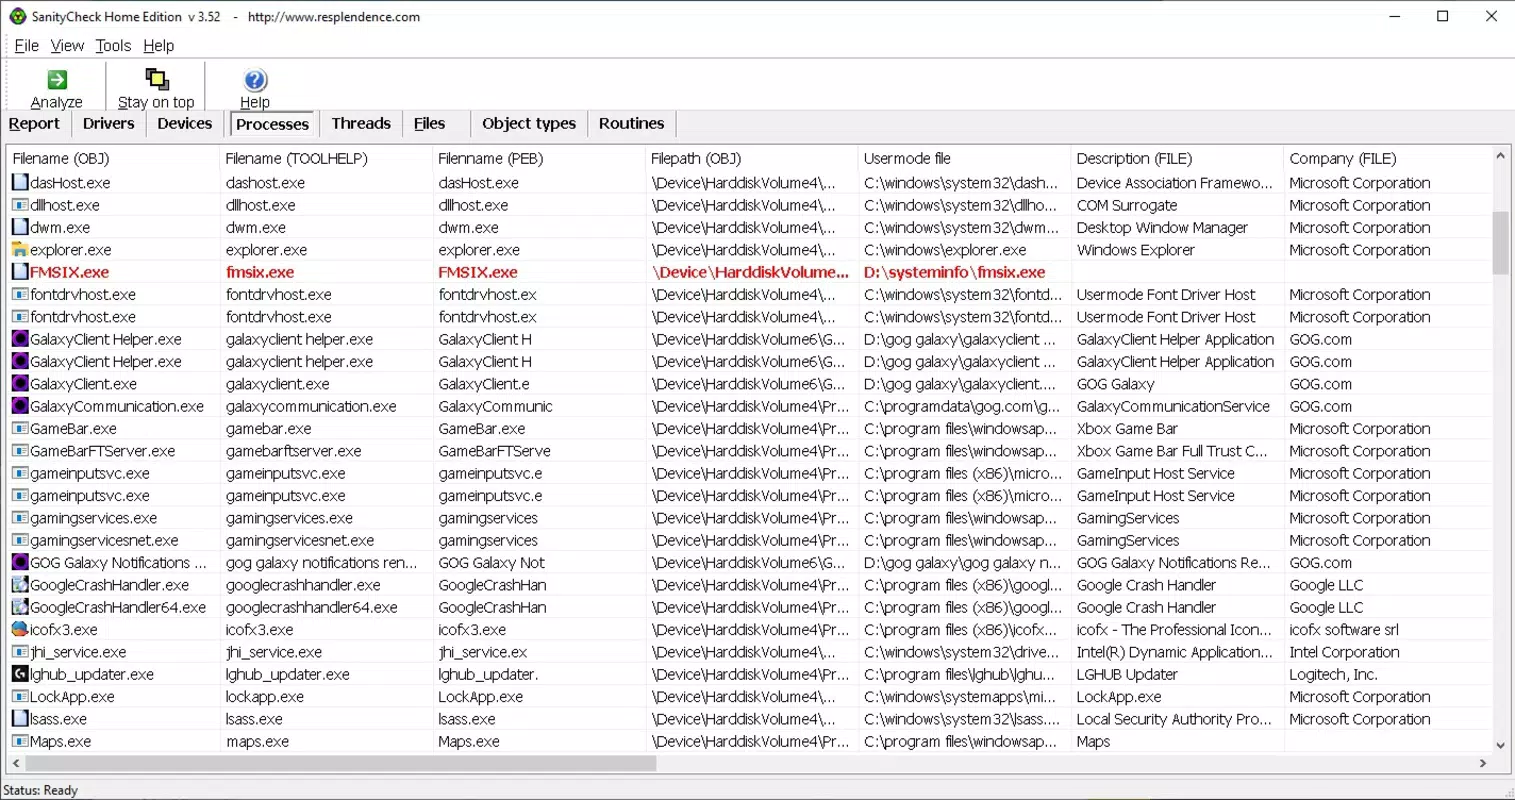Click the lsass.exe process icon
1515x800 pixels.
[20, 718]
